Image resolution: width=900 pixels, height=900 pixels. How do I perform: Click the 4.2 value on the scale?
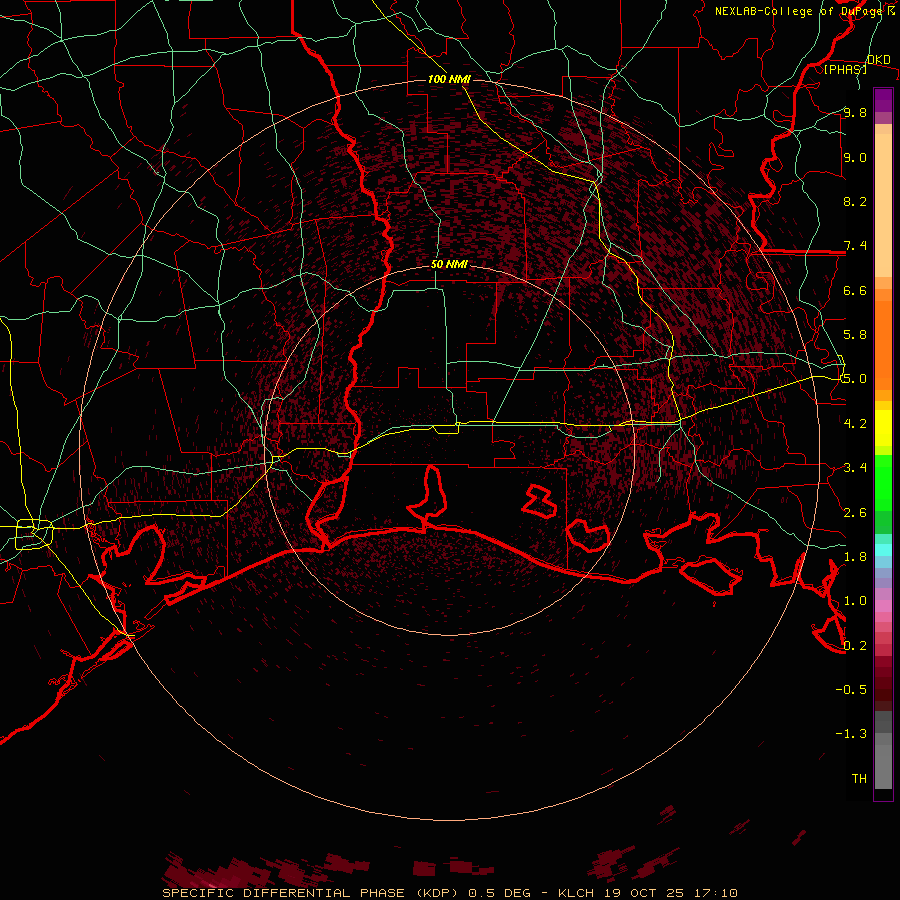855,424
